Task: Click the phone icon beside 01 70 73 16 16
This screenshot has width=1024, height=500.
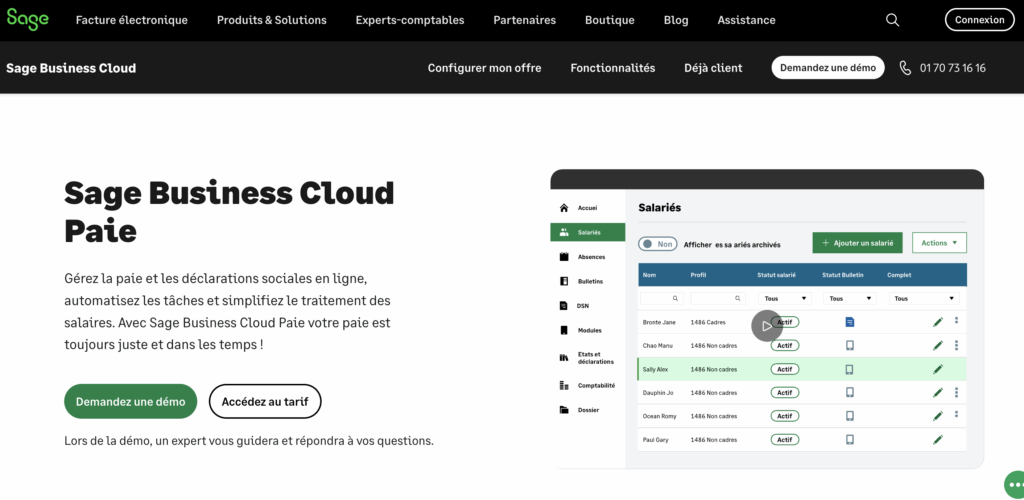Action: [x=905, y=68]
